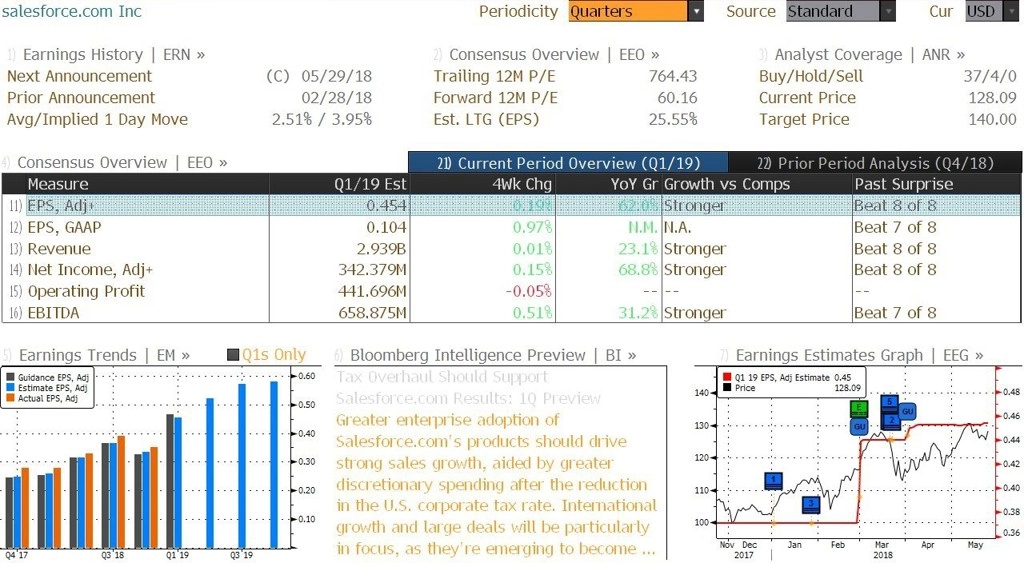Click the GU marker beside marker 5
Viewport: 1024px width, 563px height.
[x=907, y=411]
